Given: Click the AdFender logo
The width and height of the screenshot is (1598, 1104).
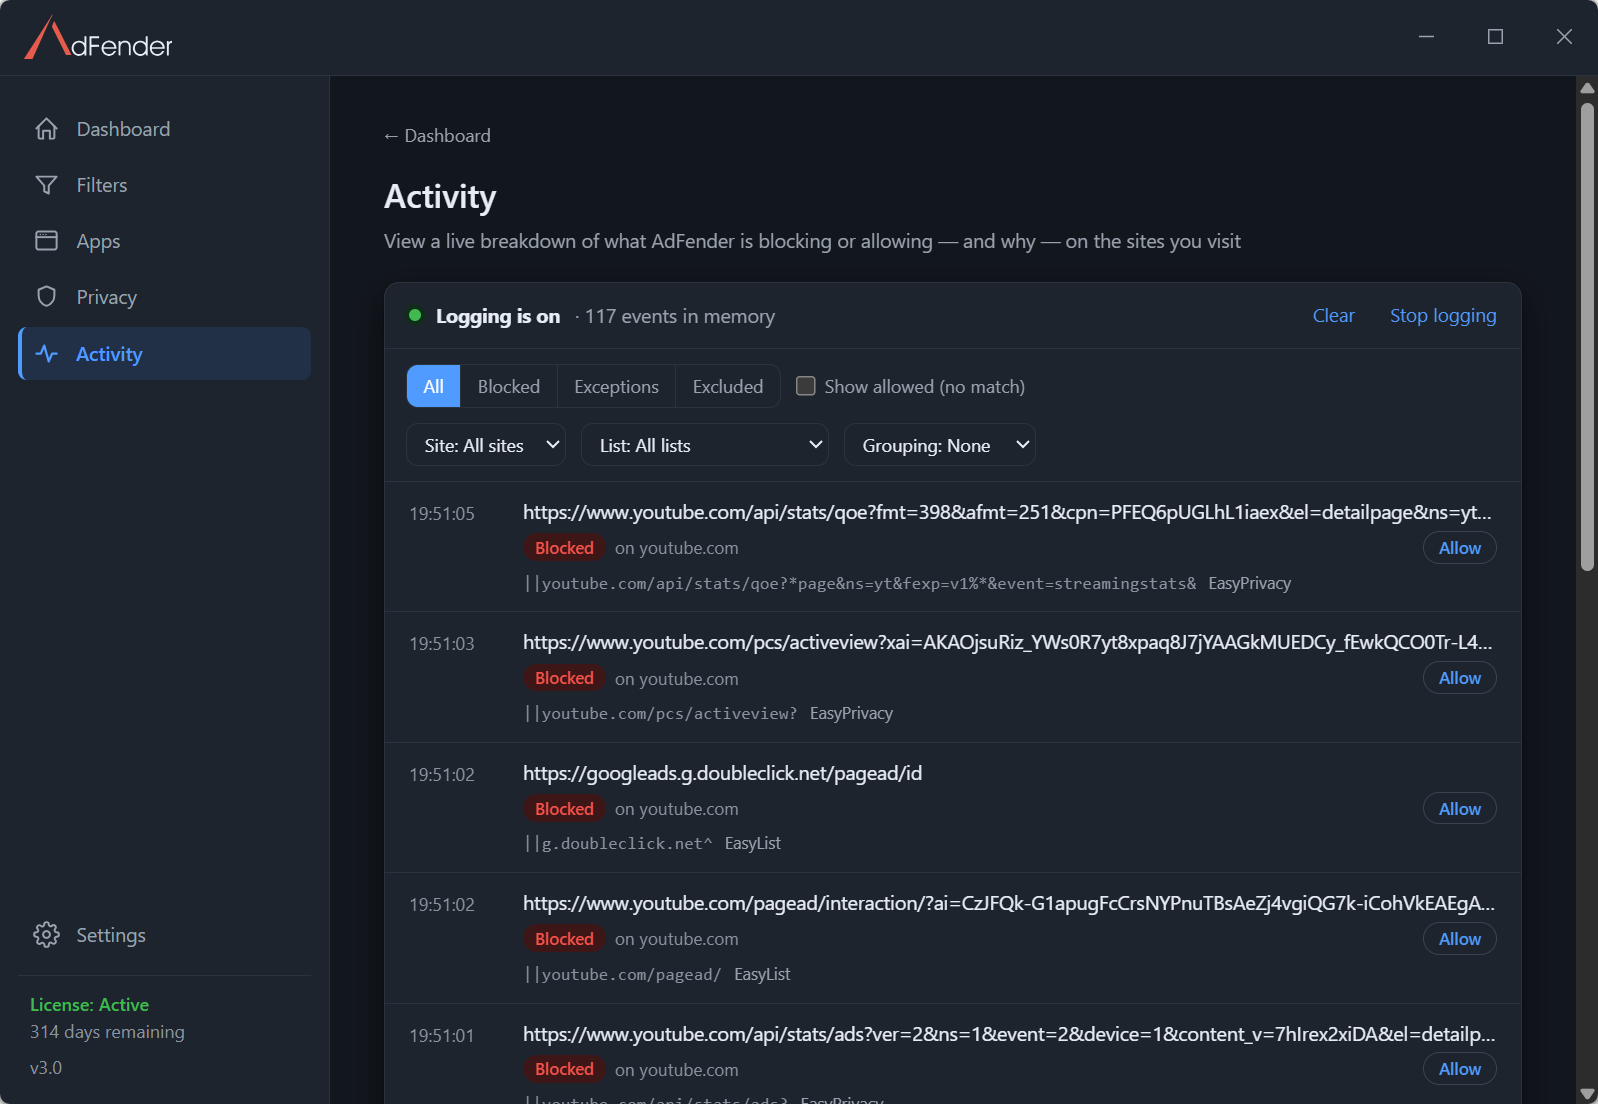Looking at the screenshot, I should 98,38.
